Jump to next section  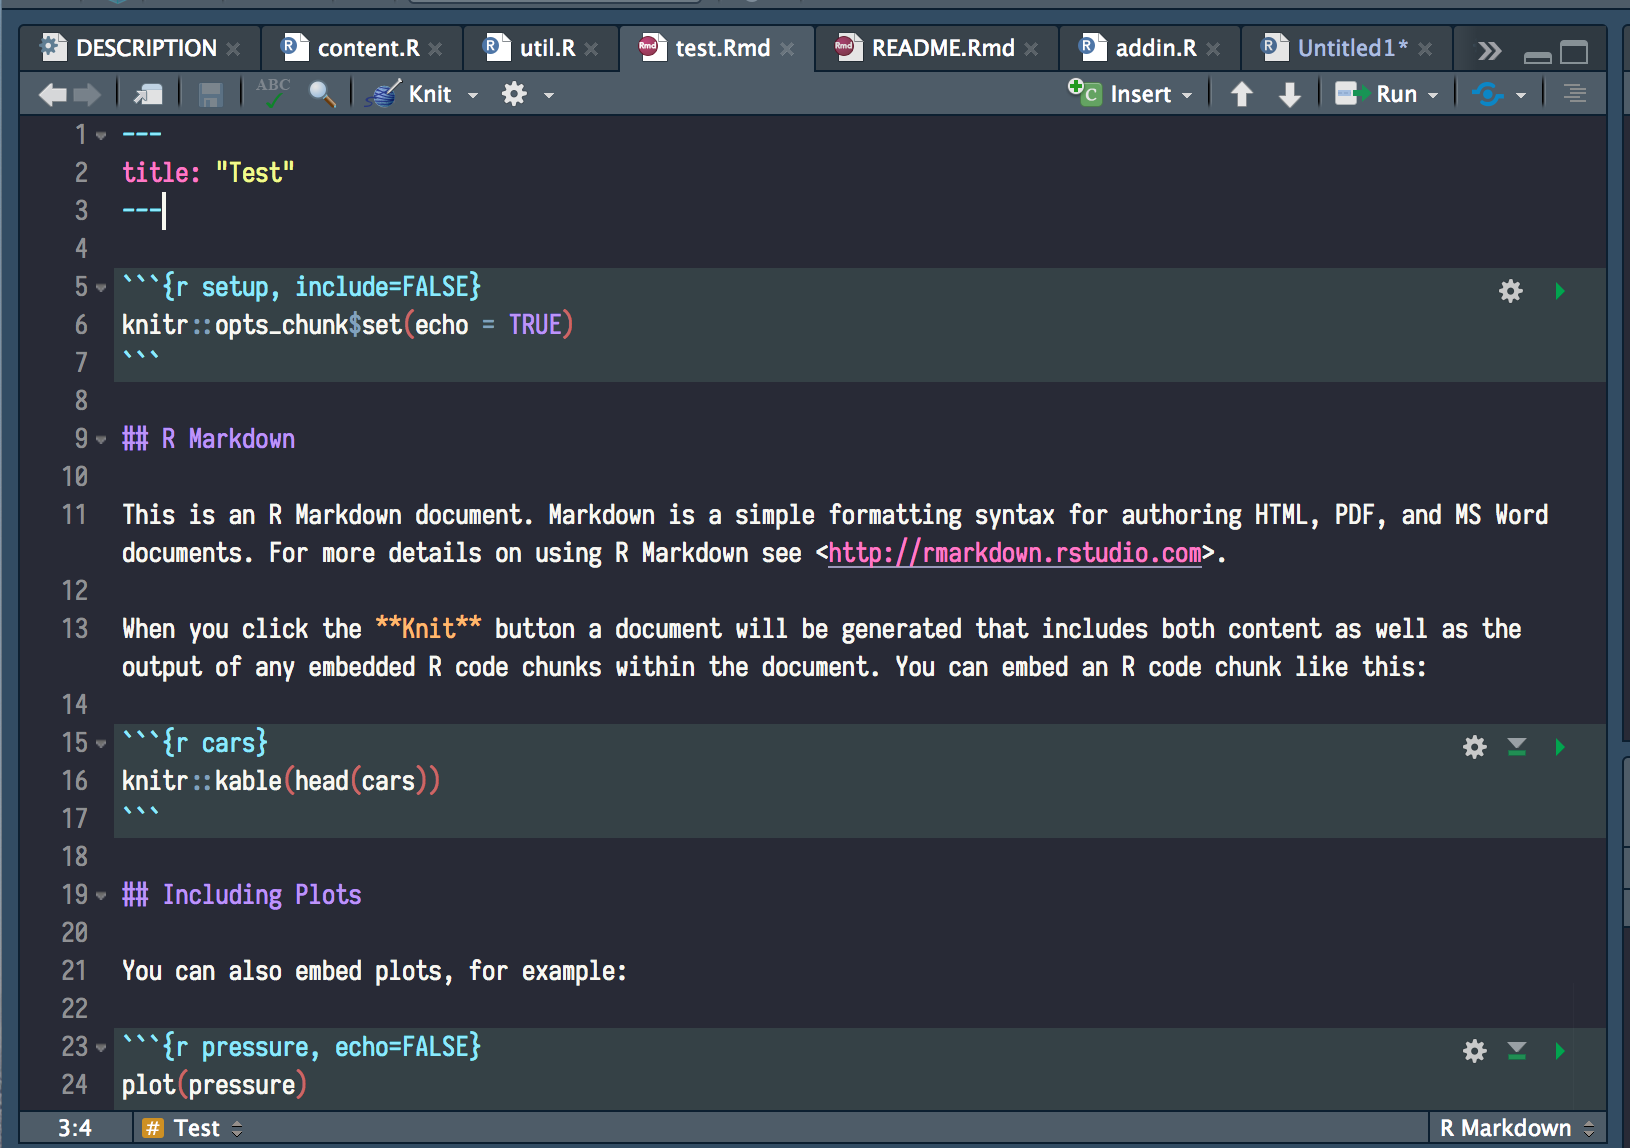tap(1290, 93)
